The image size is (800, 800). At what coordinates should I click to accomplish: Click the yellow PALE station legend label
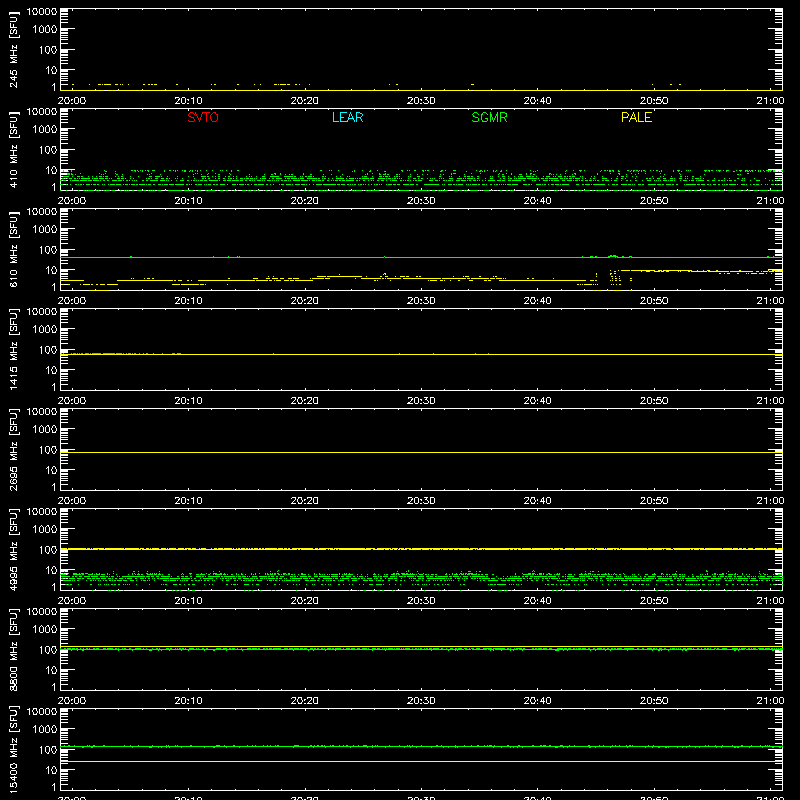point(636,117)
